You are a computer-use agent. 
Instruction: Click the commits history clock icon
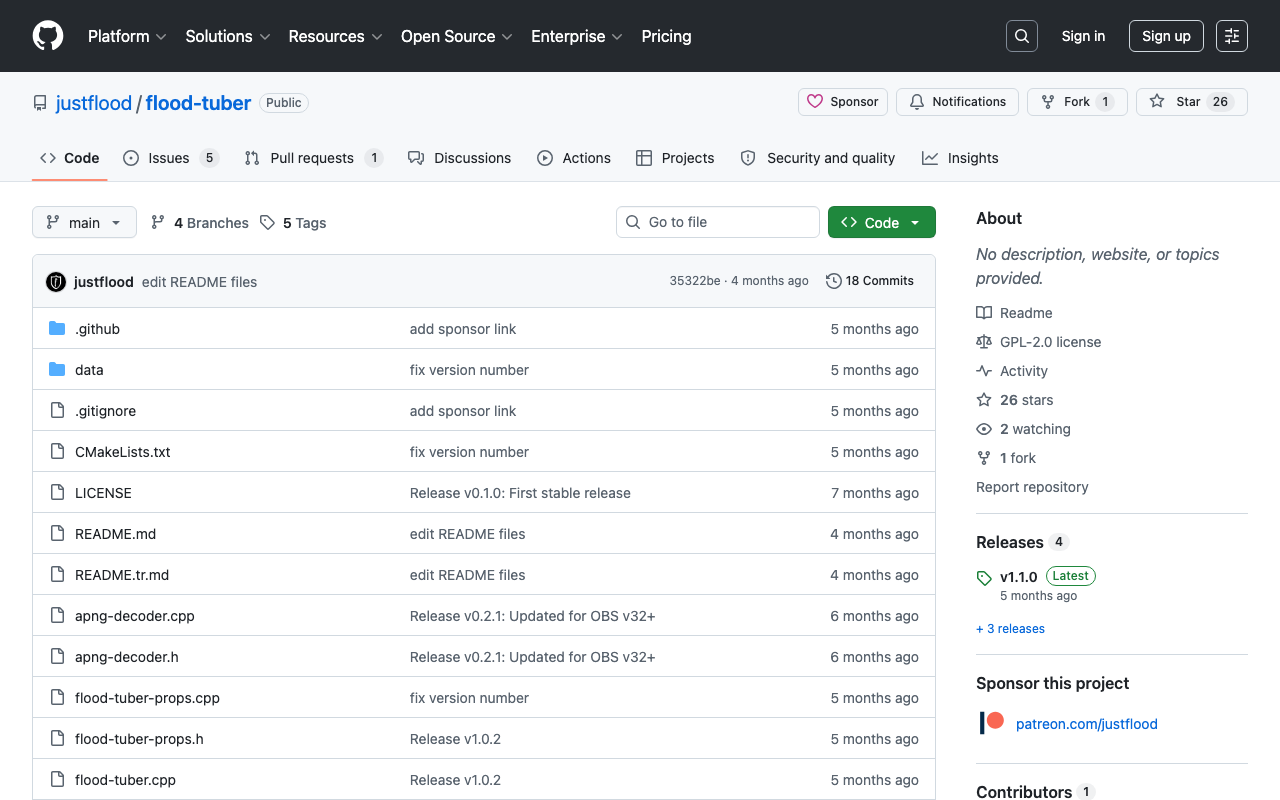[833, 281]
